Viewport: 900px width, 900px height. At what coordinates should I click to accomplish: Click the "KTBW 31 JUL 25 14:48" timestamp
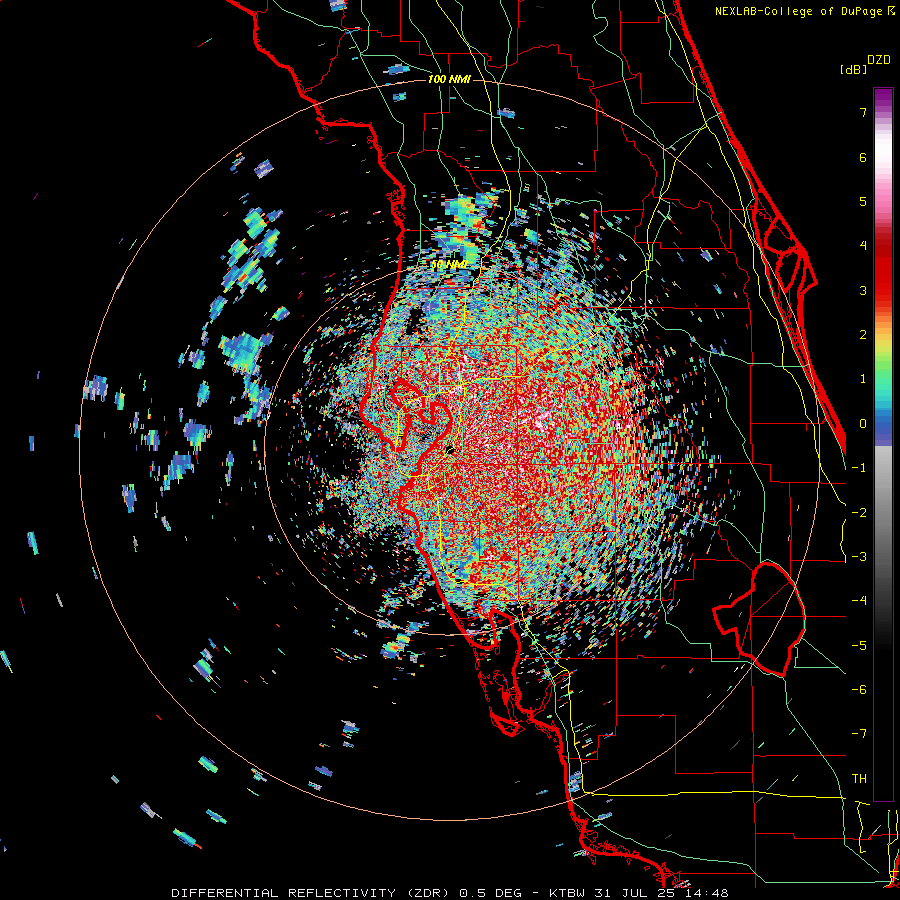pos(639,893)
